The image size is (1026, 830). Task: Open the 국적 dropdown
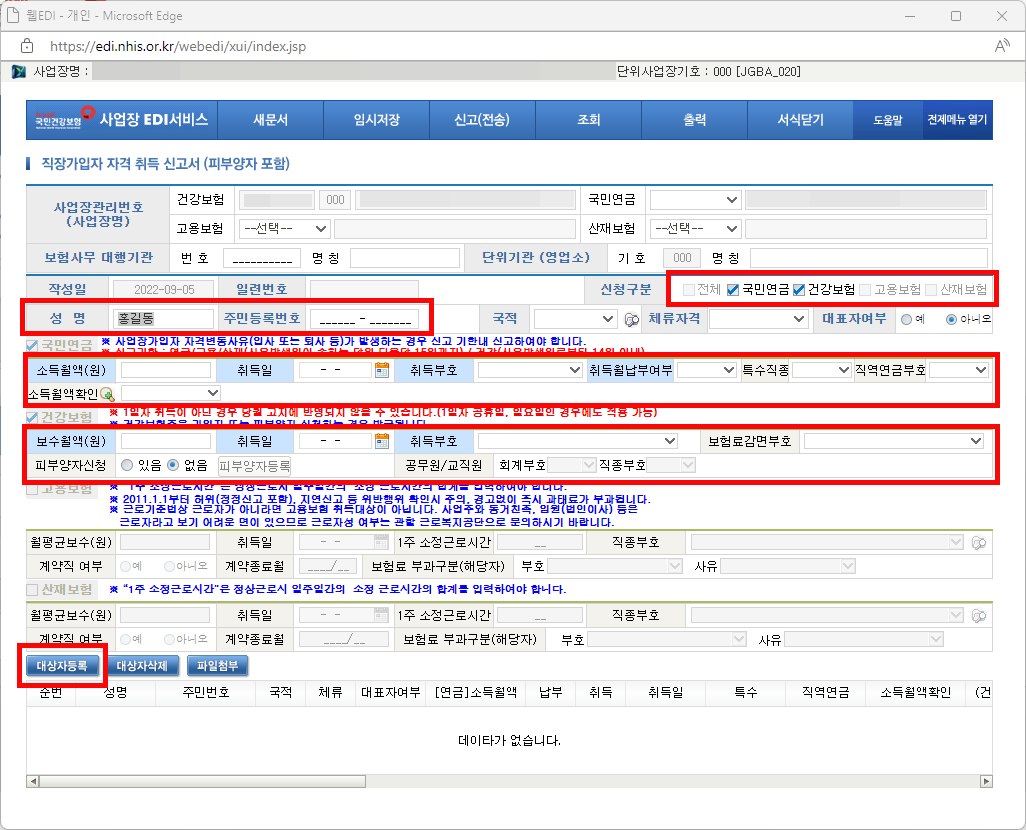(575, 319)
